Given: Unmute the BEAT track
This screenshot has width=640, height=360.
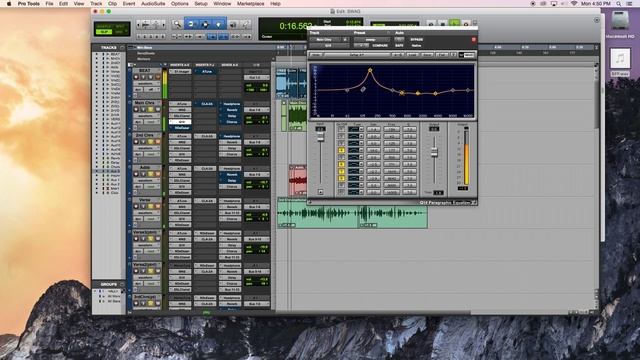Looking at the screenshot, I should pyautogui.click(x=157, y=77).
